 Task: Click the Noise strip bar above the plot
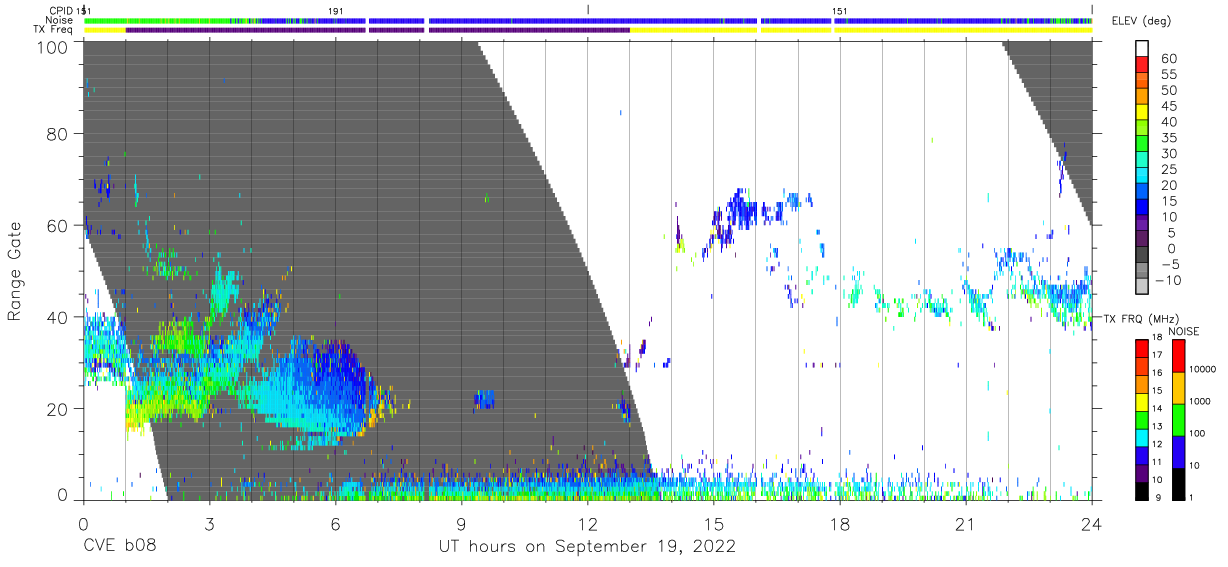click(x=588, y=20)
